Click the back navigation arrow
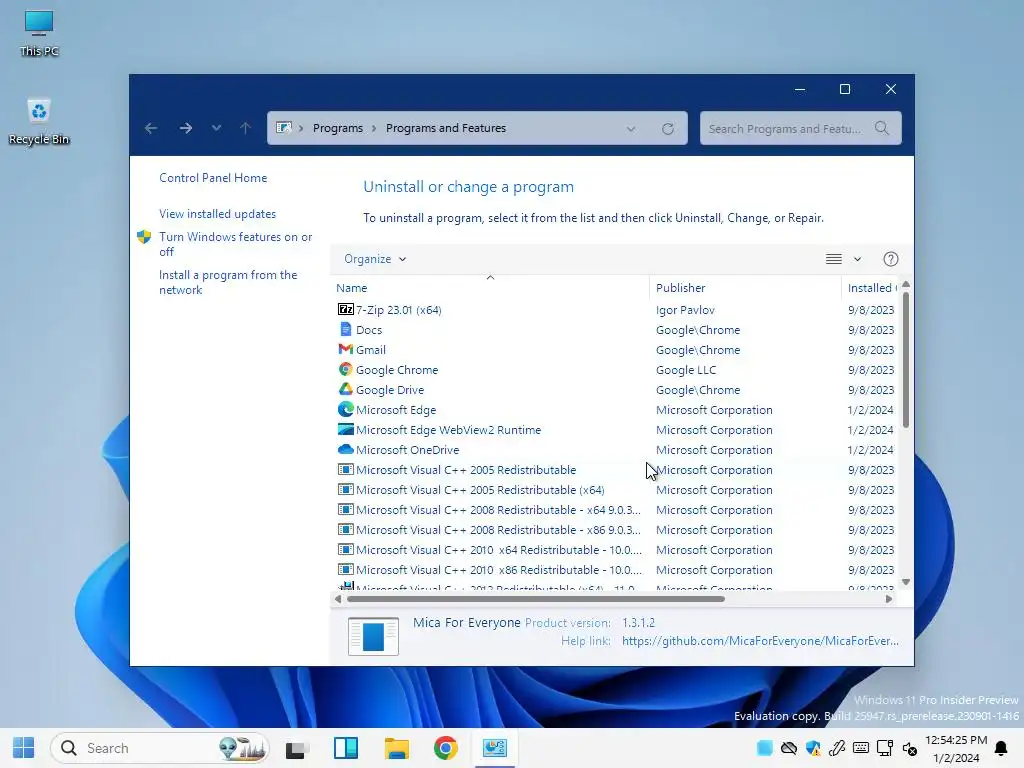The width and height of the screenshot is (1024, 768). [x=151, y=128]
